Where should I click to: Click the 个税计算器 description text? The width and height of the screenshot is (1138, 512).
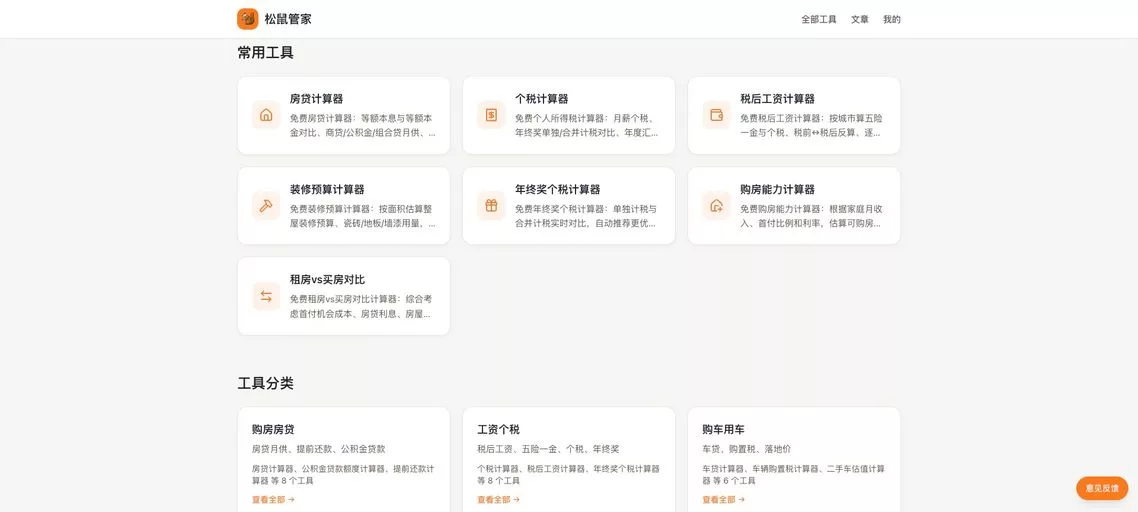[588, 126]
